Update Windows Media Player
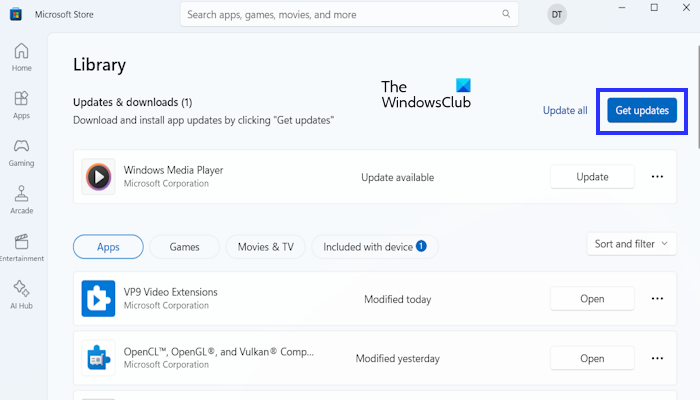Viewport: 700px width, 400px height. tap(592, 177)
